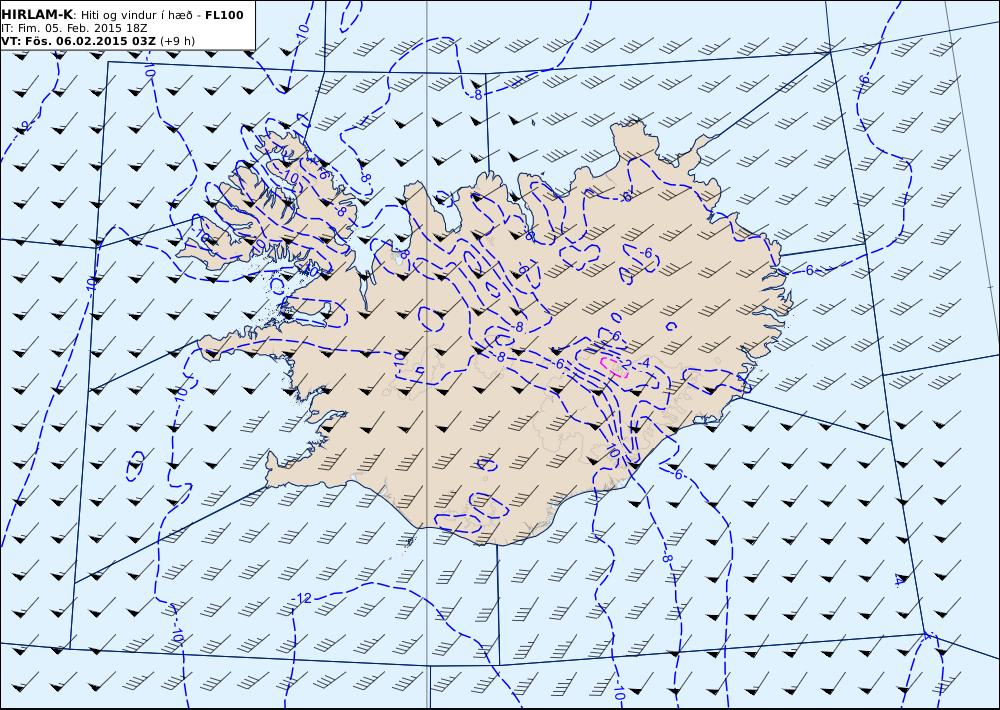1000x710 pixels.
Task: Click the bold HIRLAM-K model name
Action: (37, 15)
